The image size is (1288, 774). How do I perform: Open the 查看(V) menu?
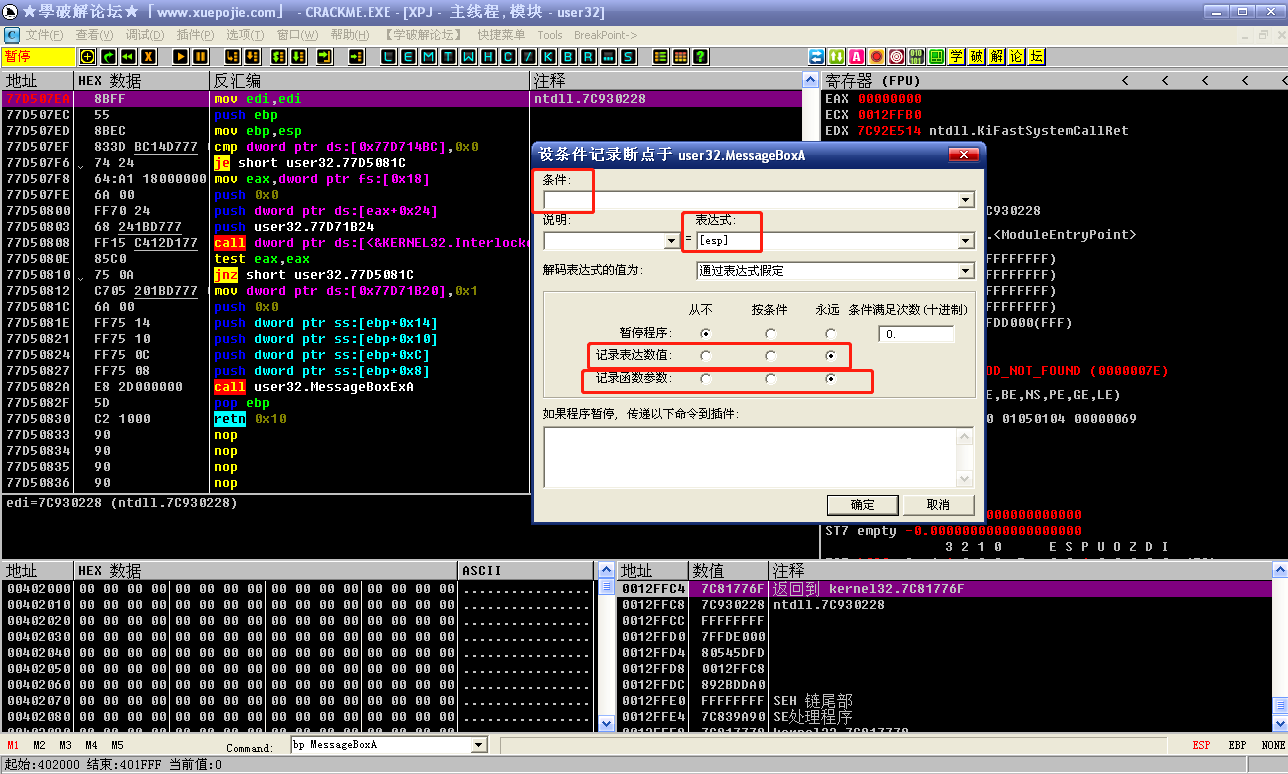coord(94,35)
